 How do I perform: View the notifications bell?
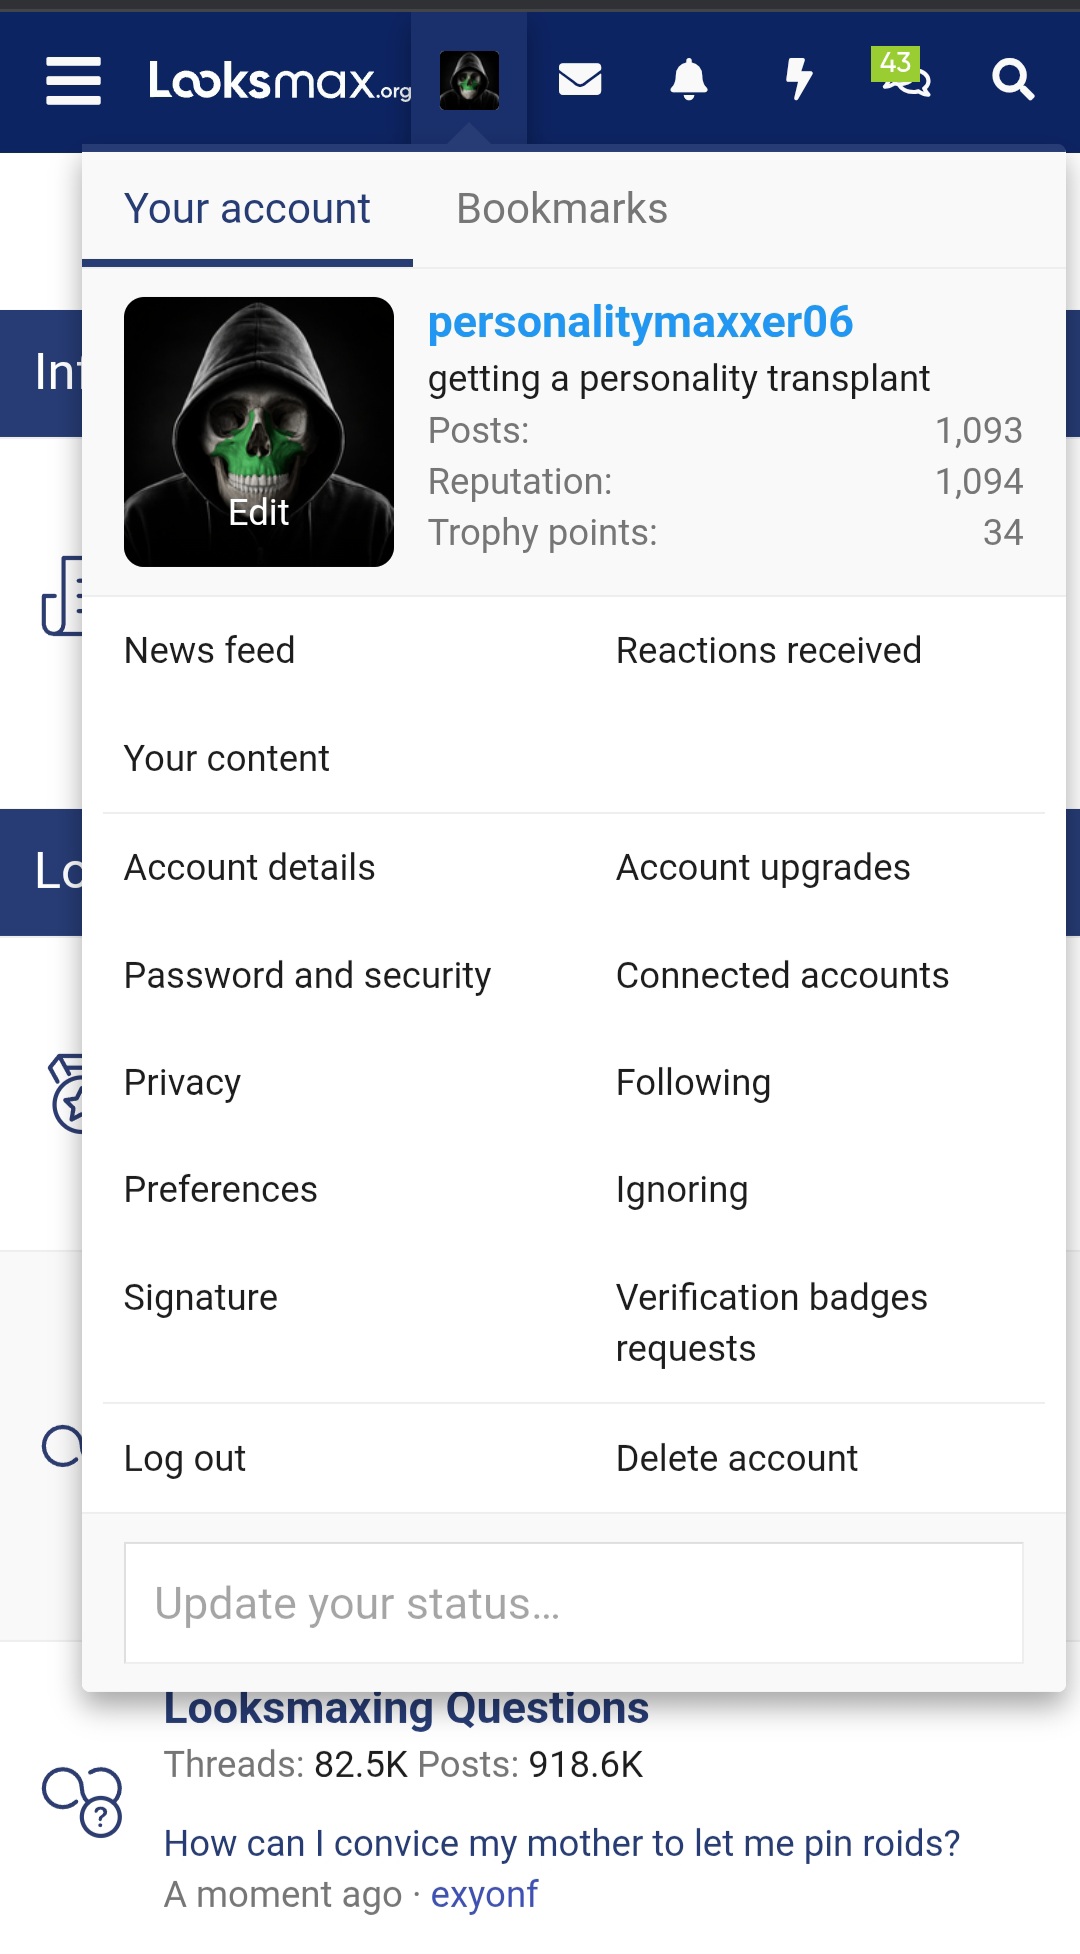click(689, 82)
